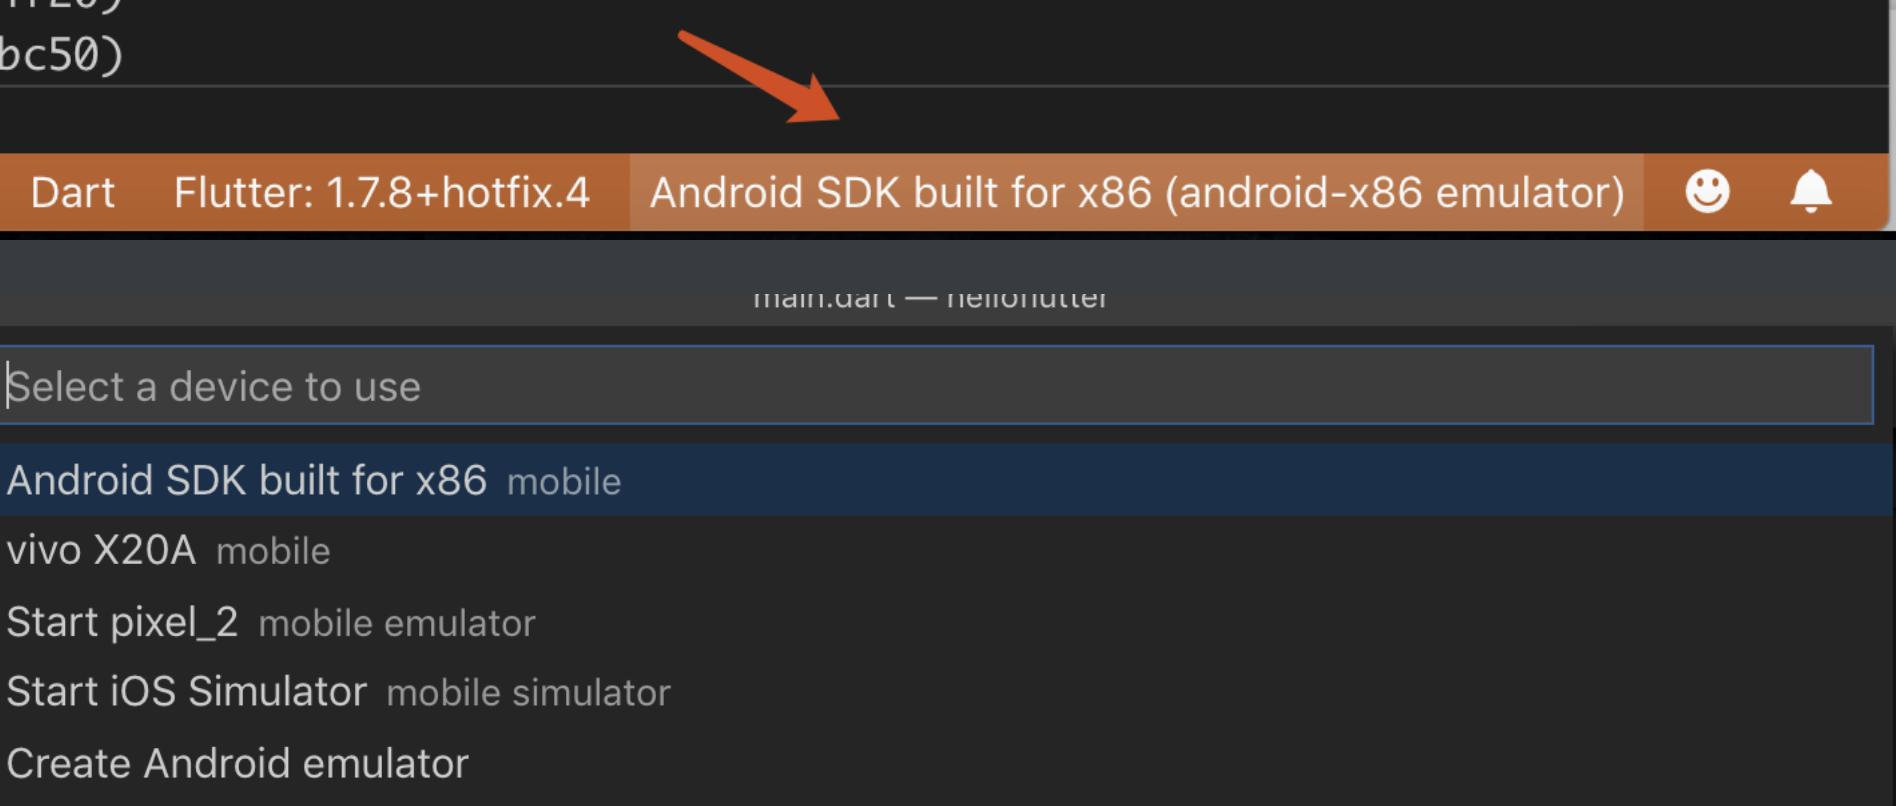Click the Flutter 1.7.8+hotfix.4 version indicator
Screen dimensions: 1896x806
381,192
